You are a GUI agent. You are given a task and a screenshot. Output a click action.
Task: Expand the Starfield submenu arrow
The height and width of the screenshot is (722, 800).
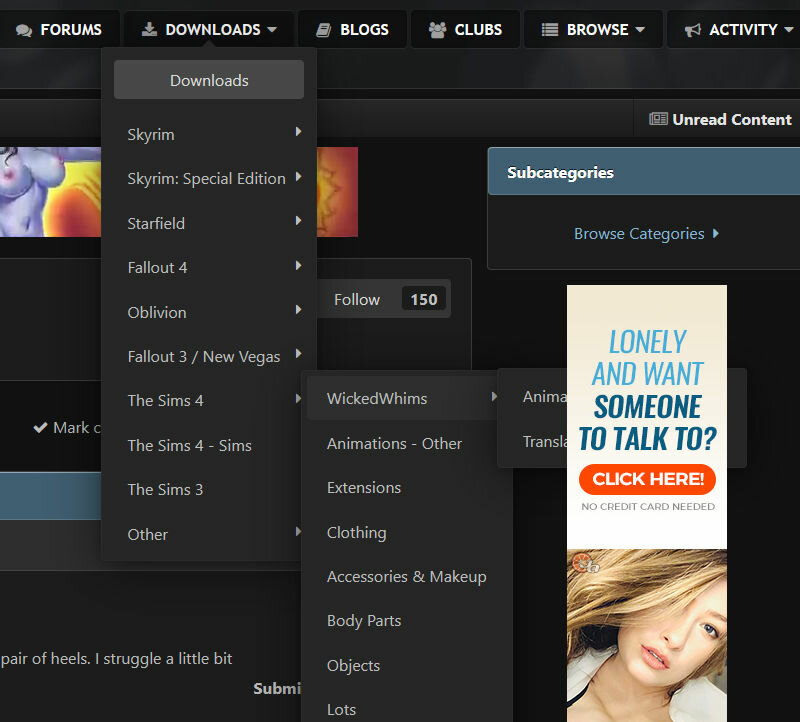coord(298,220)
